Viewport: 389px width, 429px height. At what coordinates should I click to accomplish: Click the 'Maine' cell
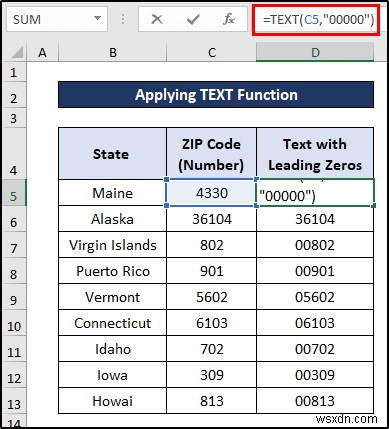(x=113, y=192)
